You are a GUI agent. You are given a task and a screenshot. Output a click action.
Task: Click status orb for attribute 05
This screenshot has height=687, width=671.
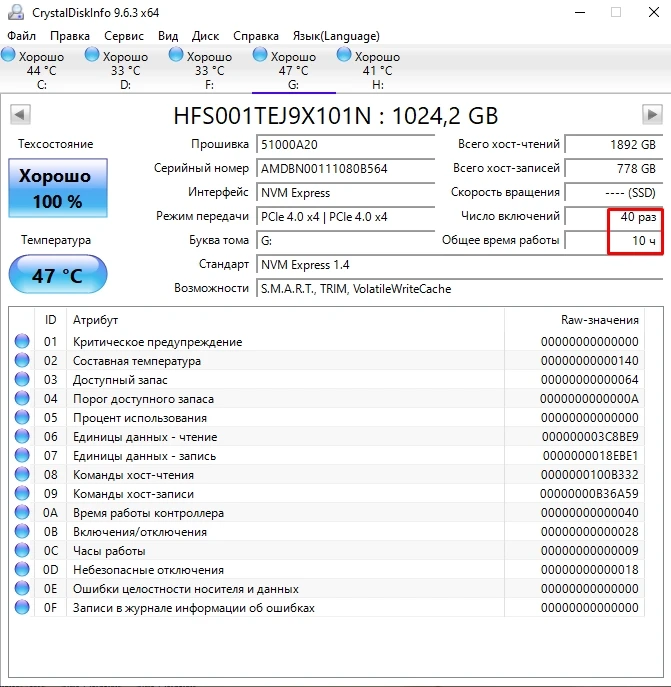coord(22,417)
